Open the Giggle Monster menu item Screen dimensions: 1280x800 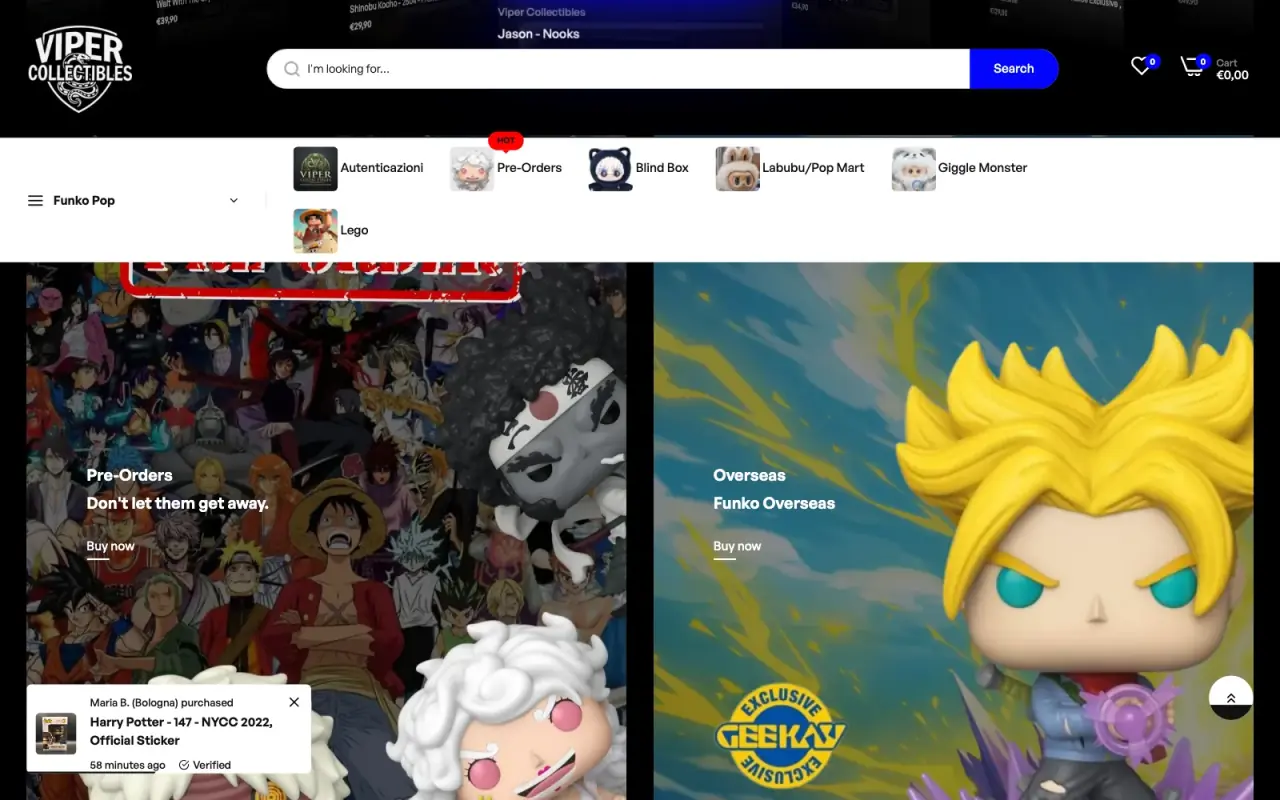tap(982, 168)
